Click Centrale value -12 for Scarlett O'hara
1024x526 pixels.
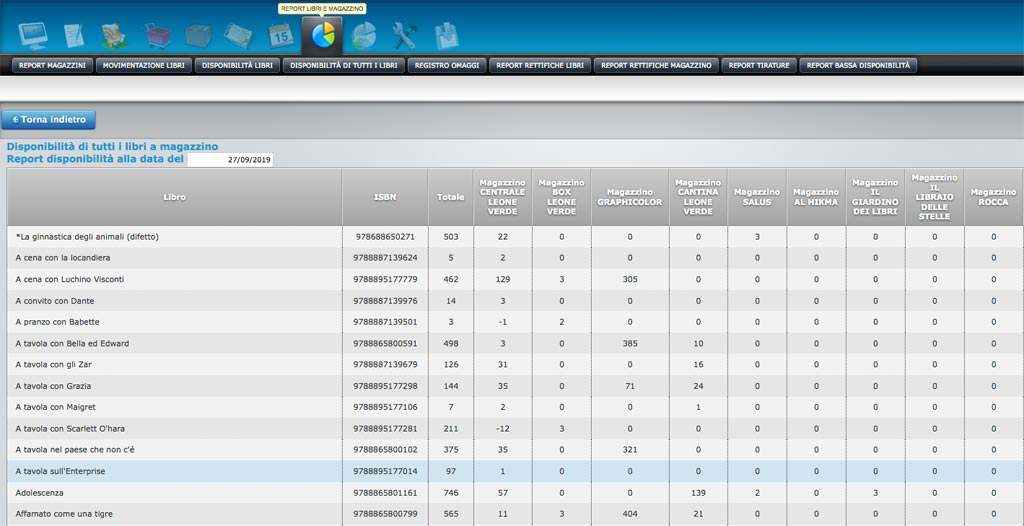(502, 429)
